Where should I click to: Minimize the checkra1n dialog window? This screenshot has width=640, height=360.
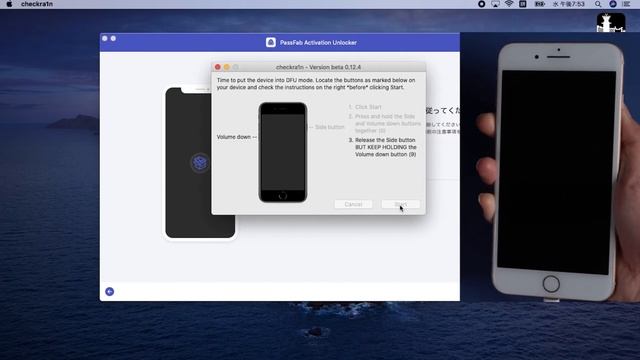click(227, 67)
